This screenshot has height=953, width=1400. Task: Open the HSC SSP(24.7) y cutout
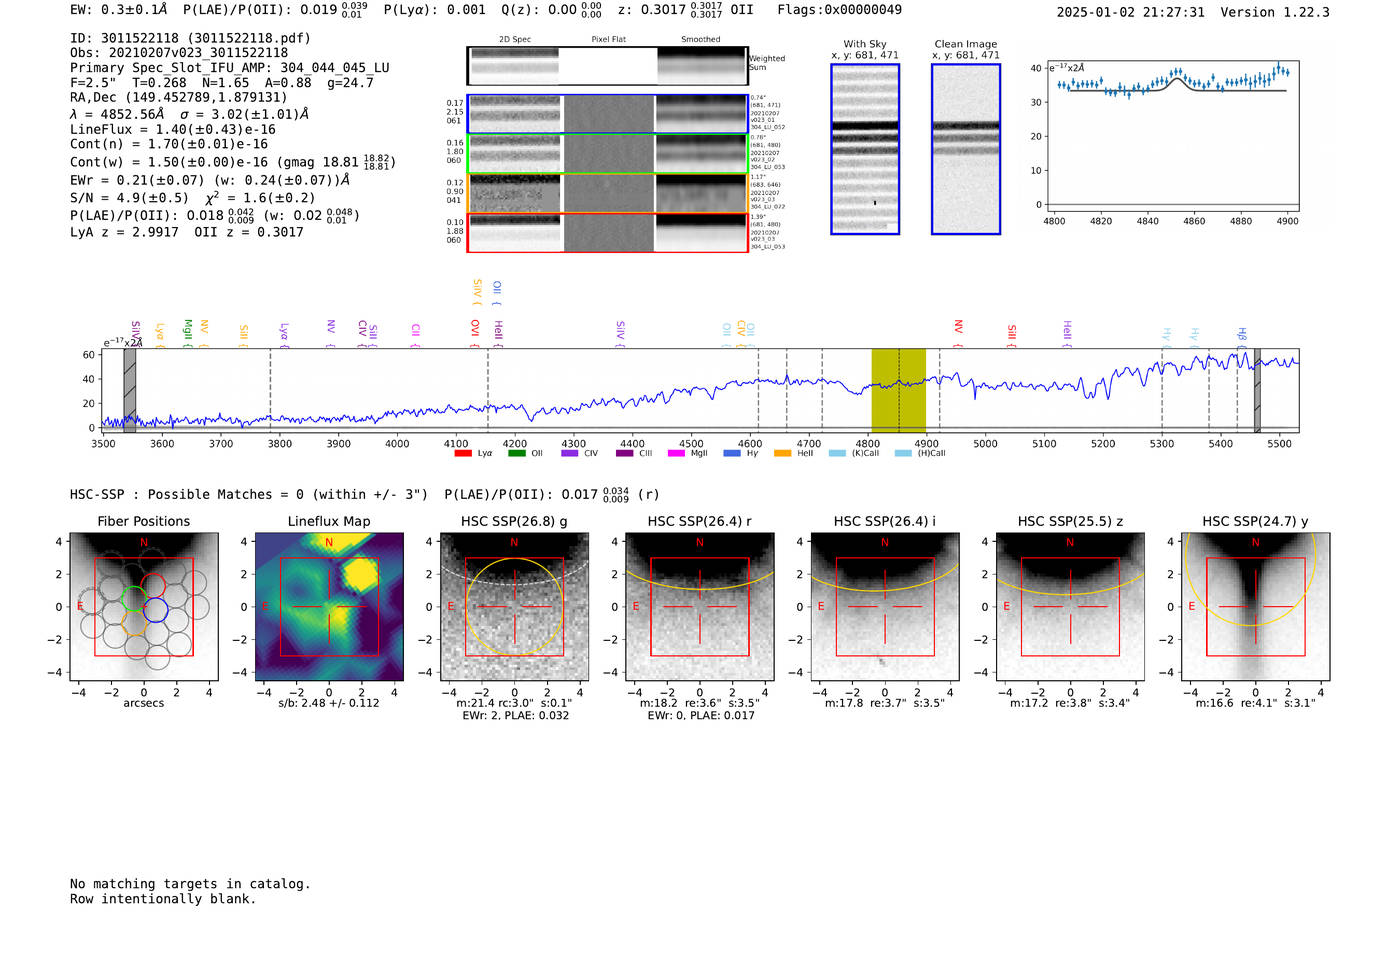1256,607
